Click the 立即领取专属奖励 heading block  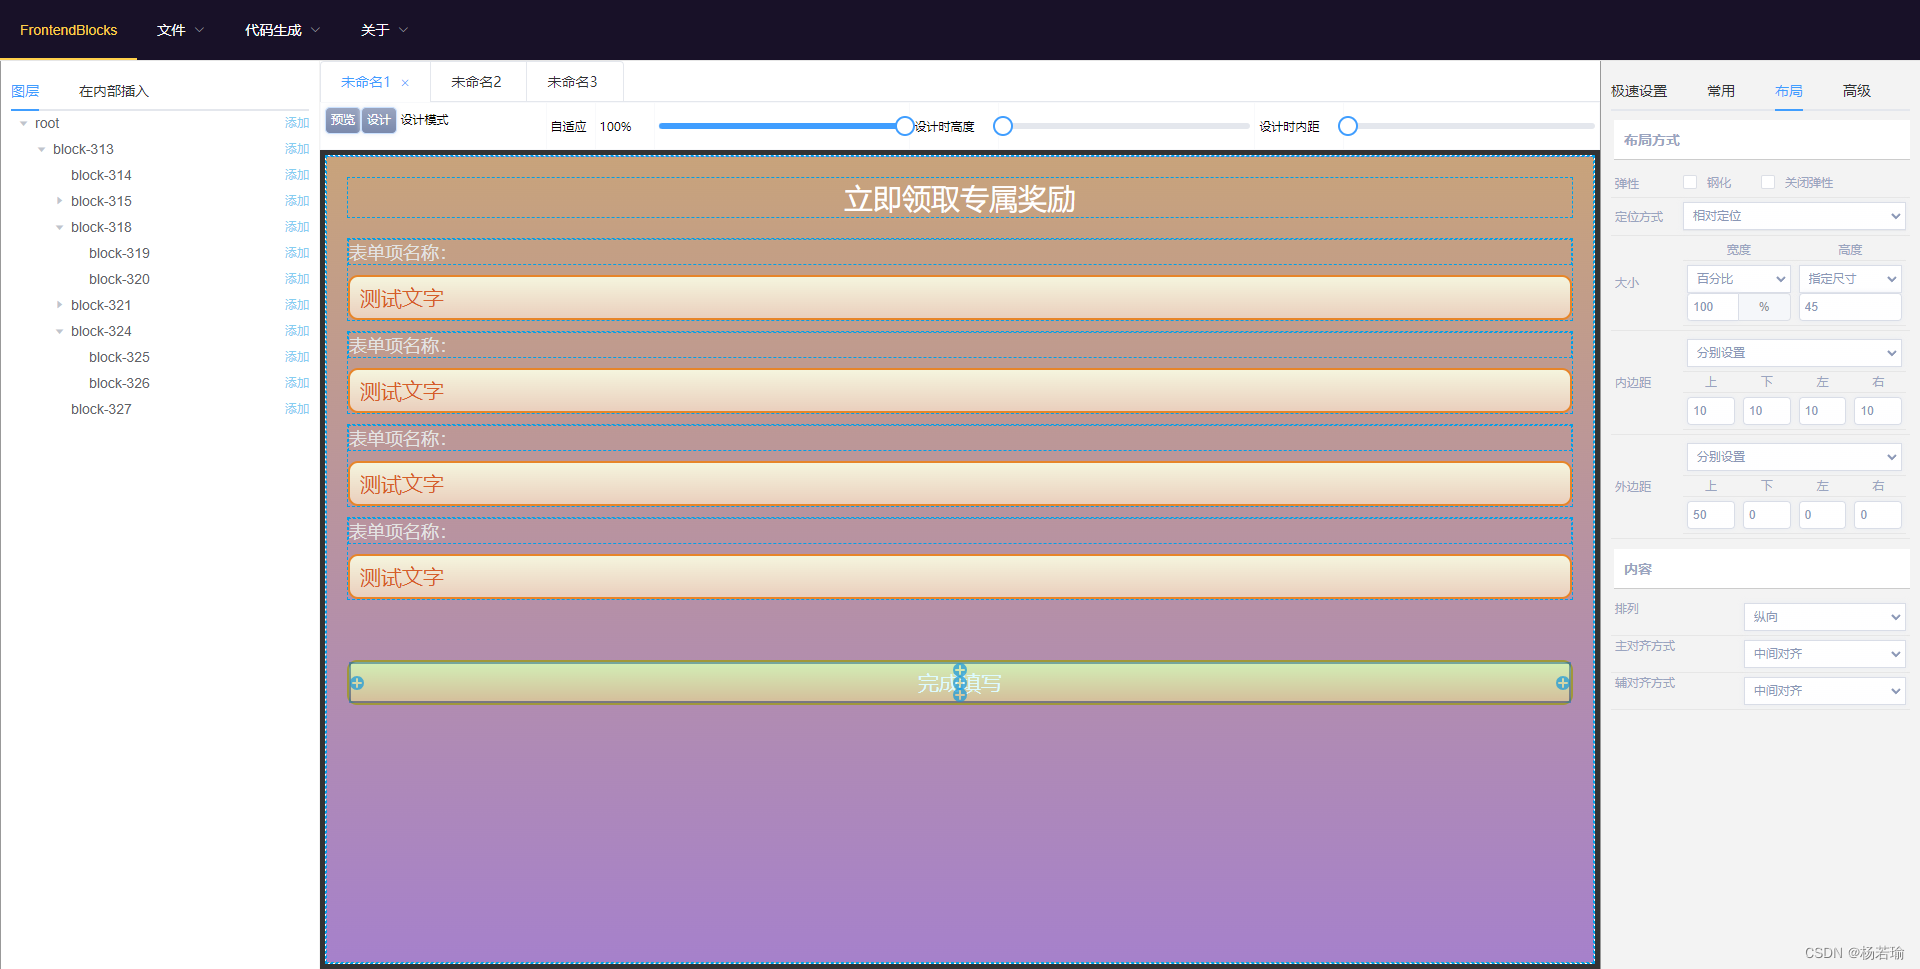(x=960, y=198)
